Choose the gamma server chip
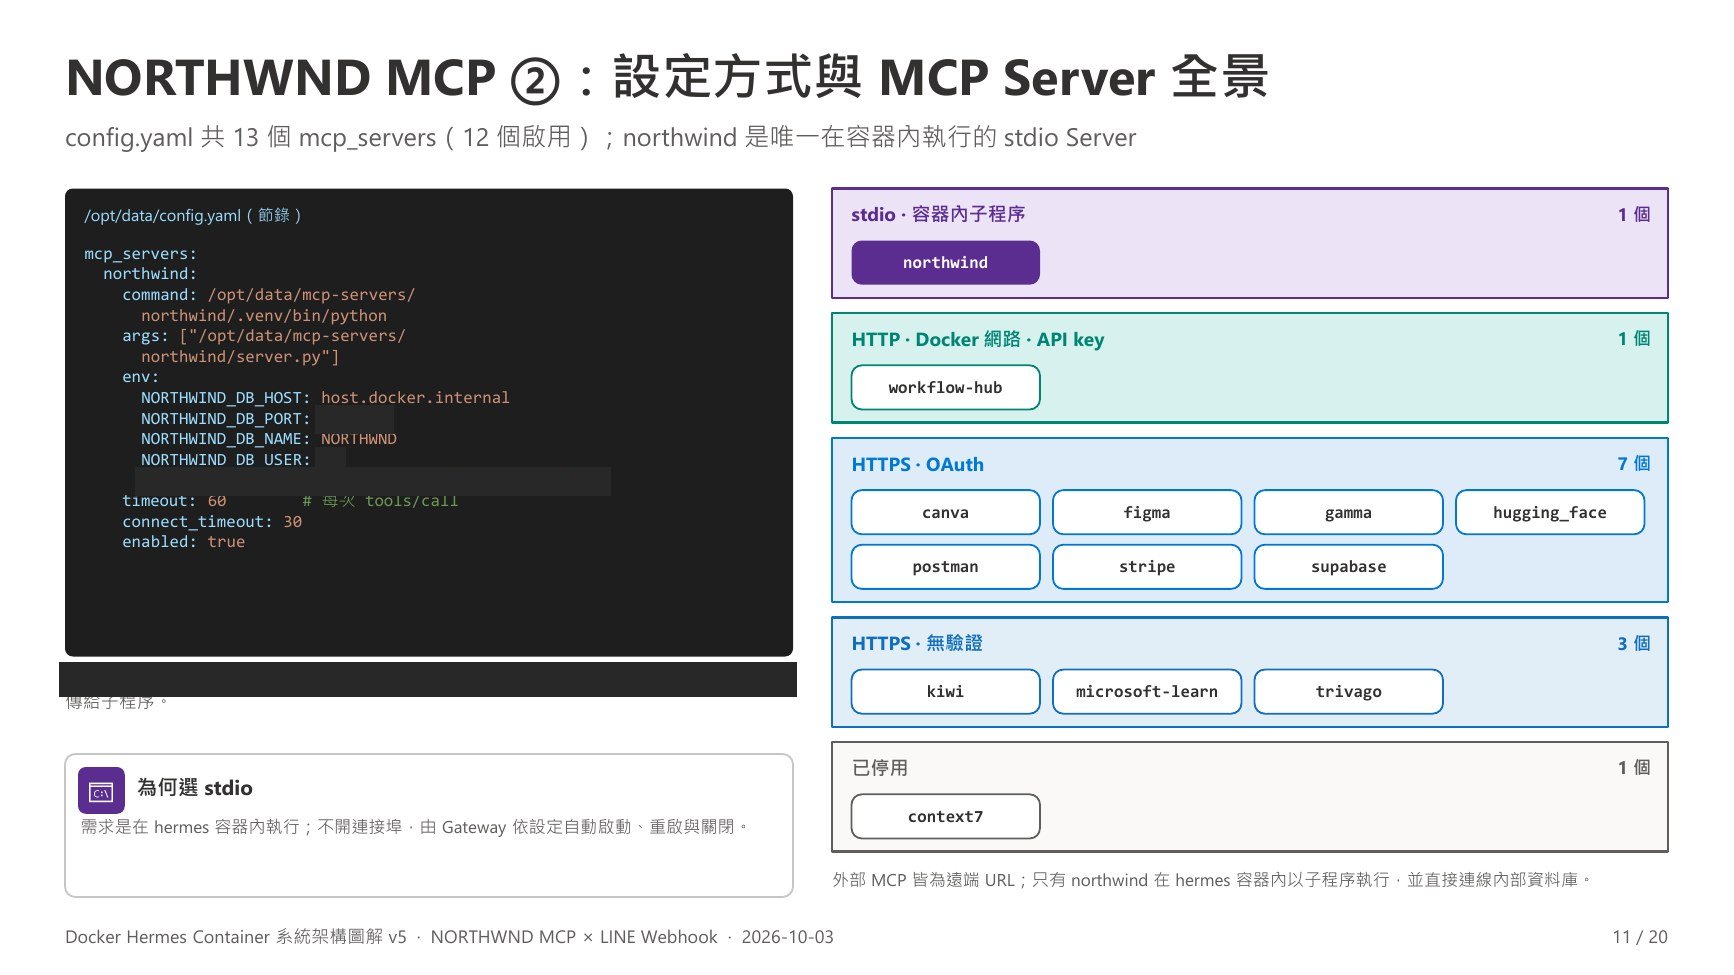1734x975 pixels. (1348, 513)
